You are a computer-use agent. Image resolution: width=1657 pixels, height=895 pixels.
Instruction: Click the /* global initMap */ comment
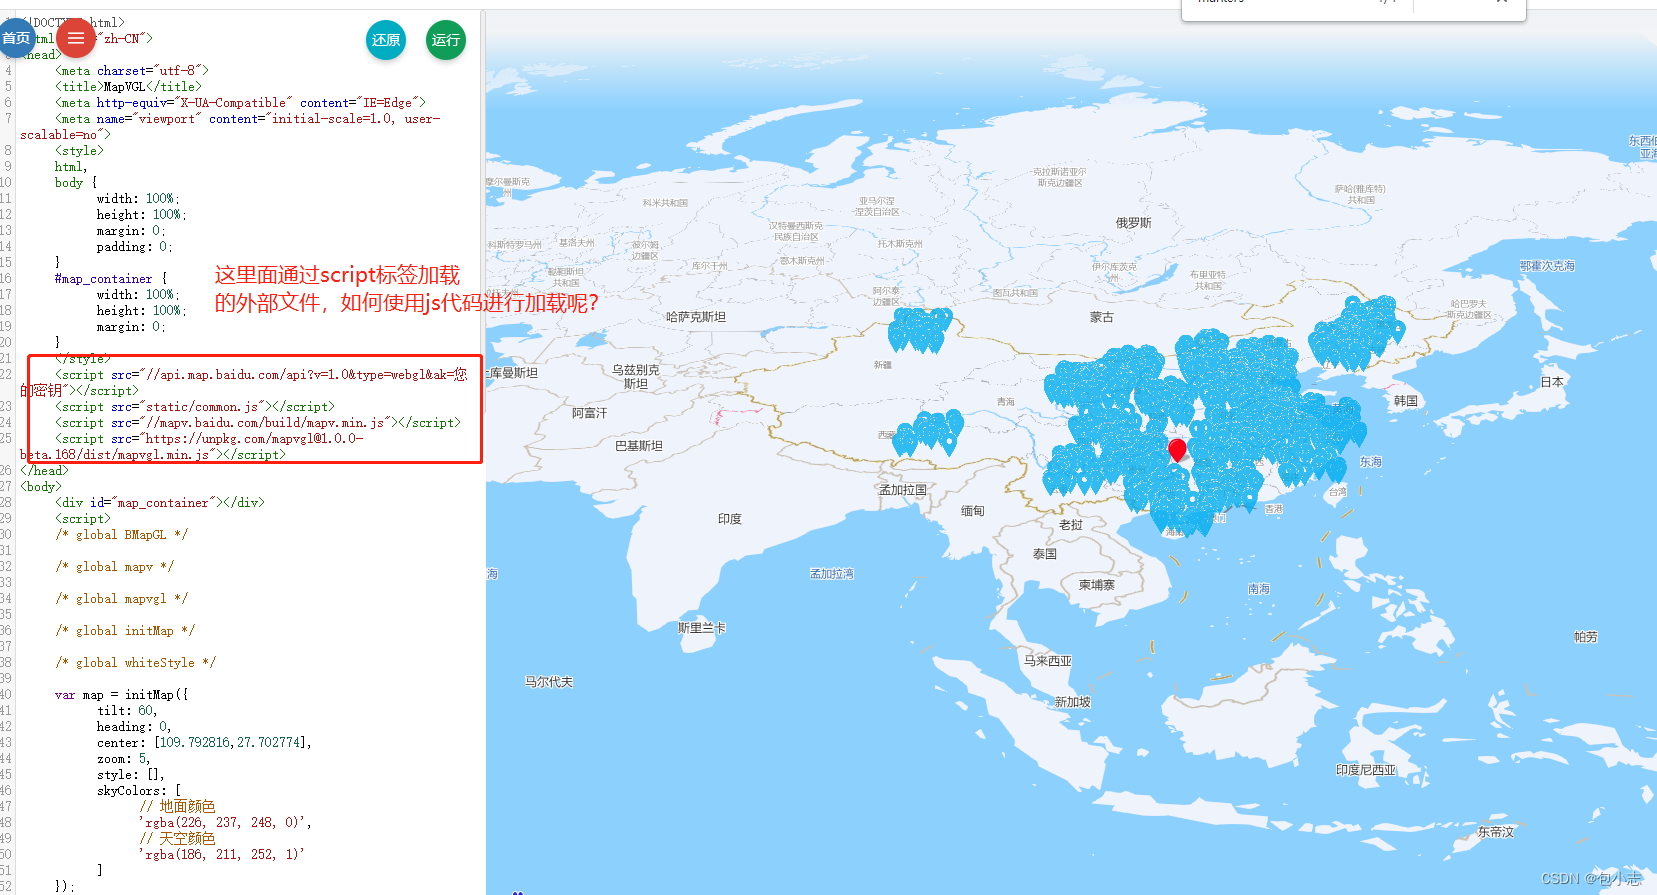[x=125, y=631]
